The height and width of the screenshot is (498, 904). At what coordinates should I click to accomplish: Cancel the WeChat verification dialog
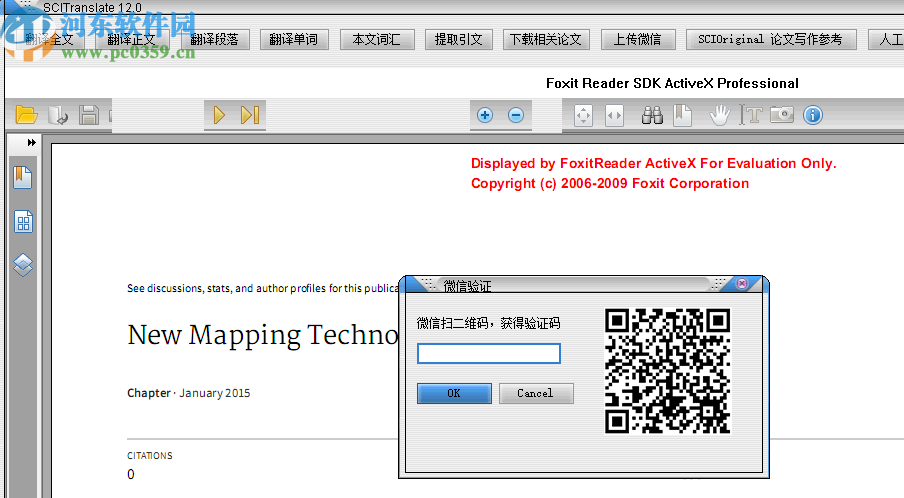(536, 393)
